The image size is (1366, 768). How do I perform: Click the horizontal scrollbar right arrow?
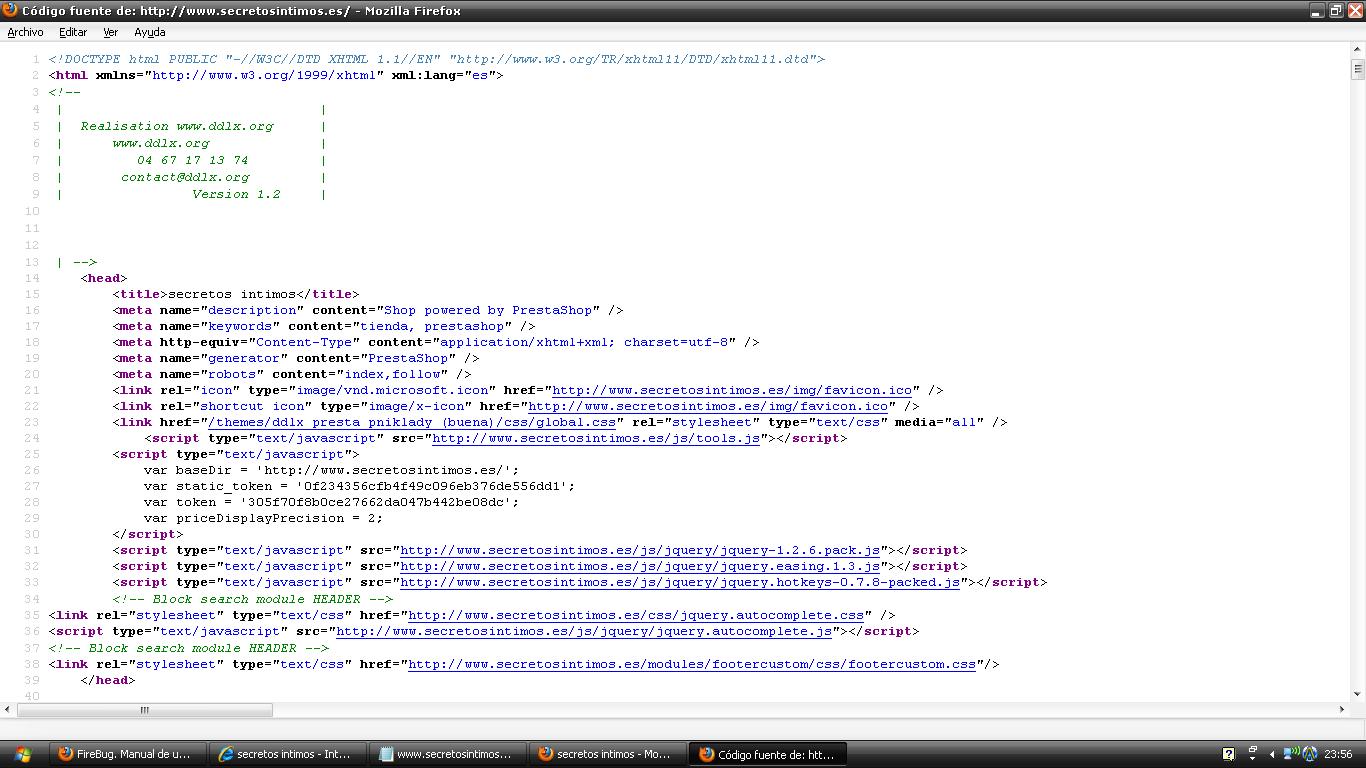(1342, 710)
